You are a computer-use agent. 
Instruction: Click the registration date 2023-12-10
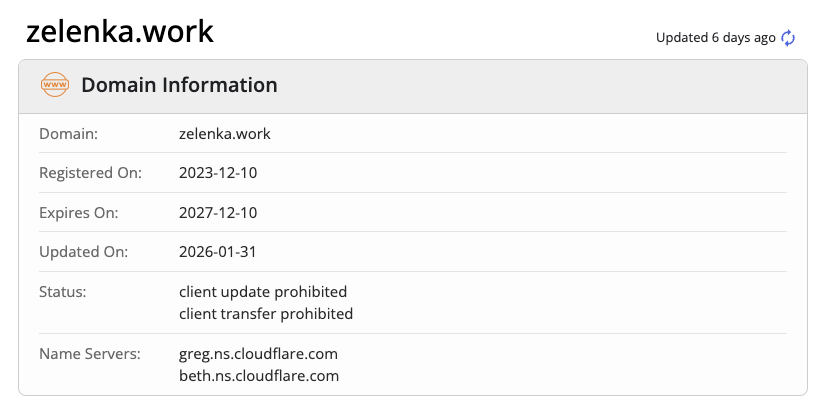(218, 173)
